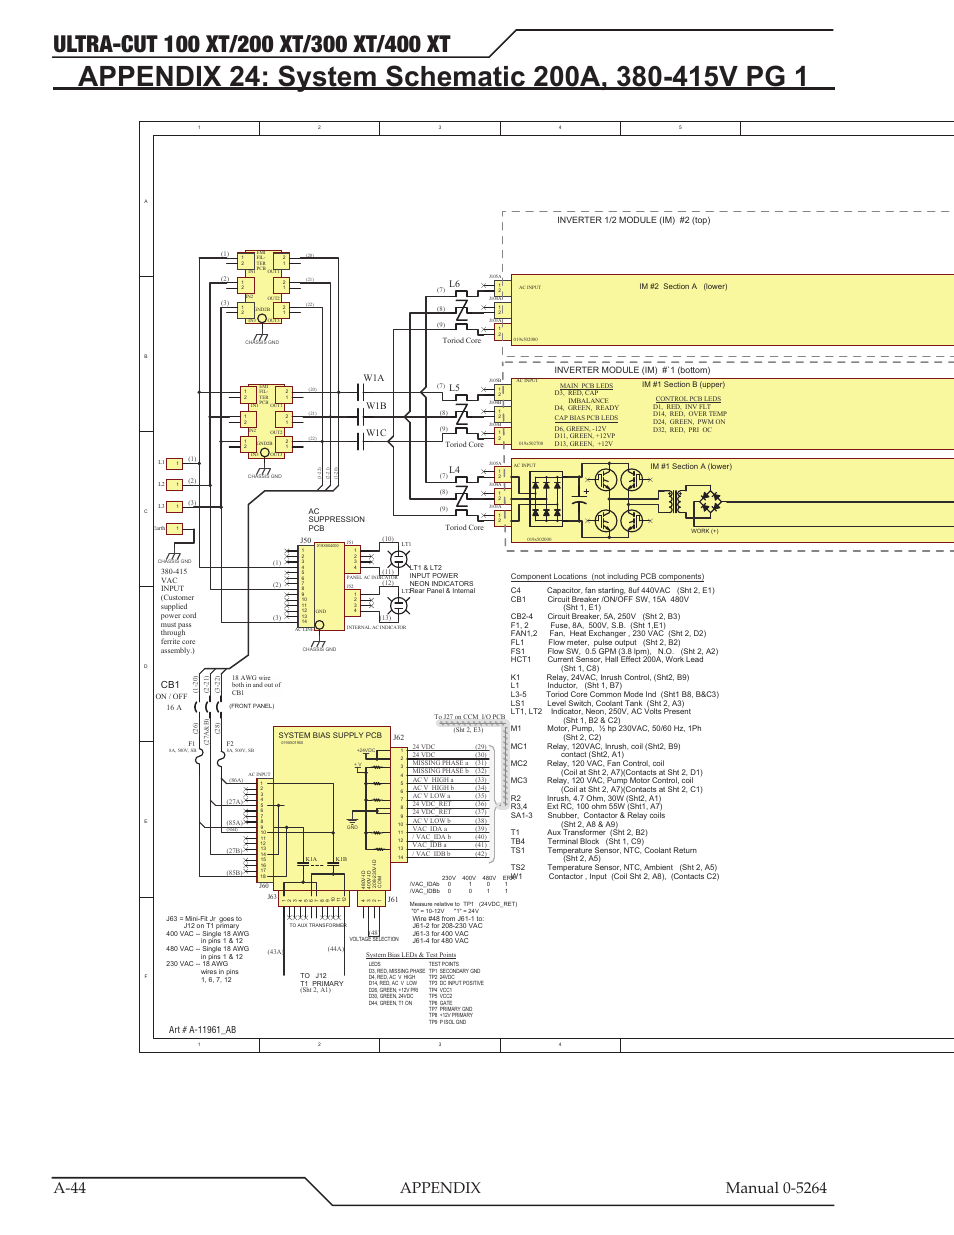The height and width of the screenshot is (1235, 954).
Task: Click the page title Ultra-Cut 100 XT/200 XT
Action: click(x=251, y=45)
